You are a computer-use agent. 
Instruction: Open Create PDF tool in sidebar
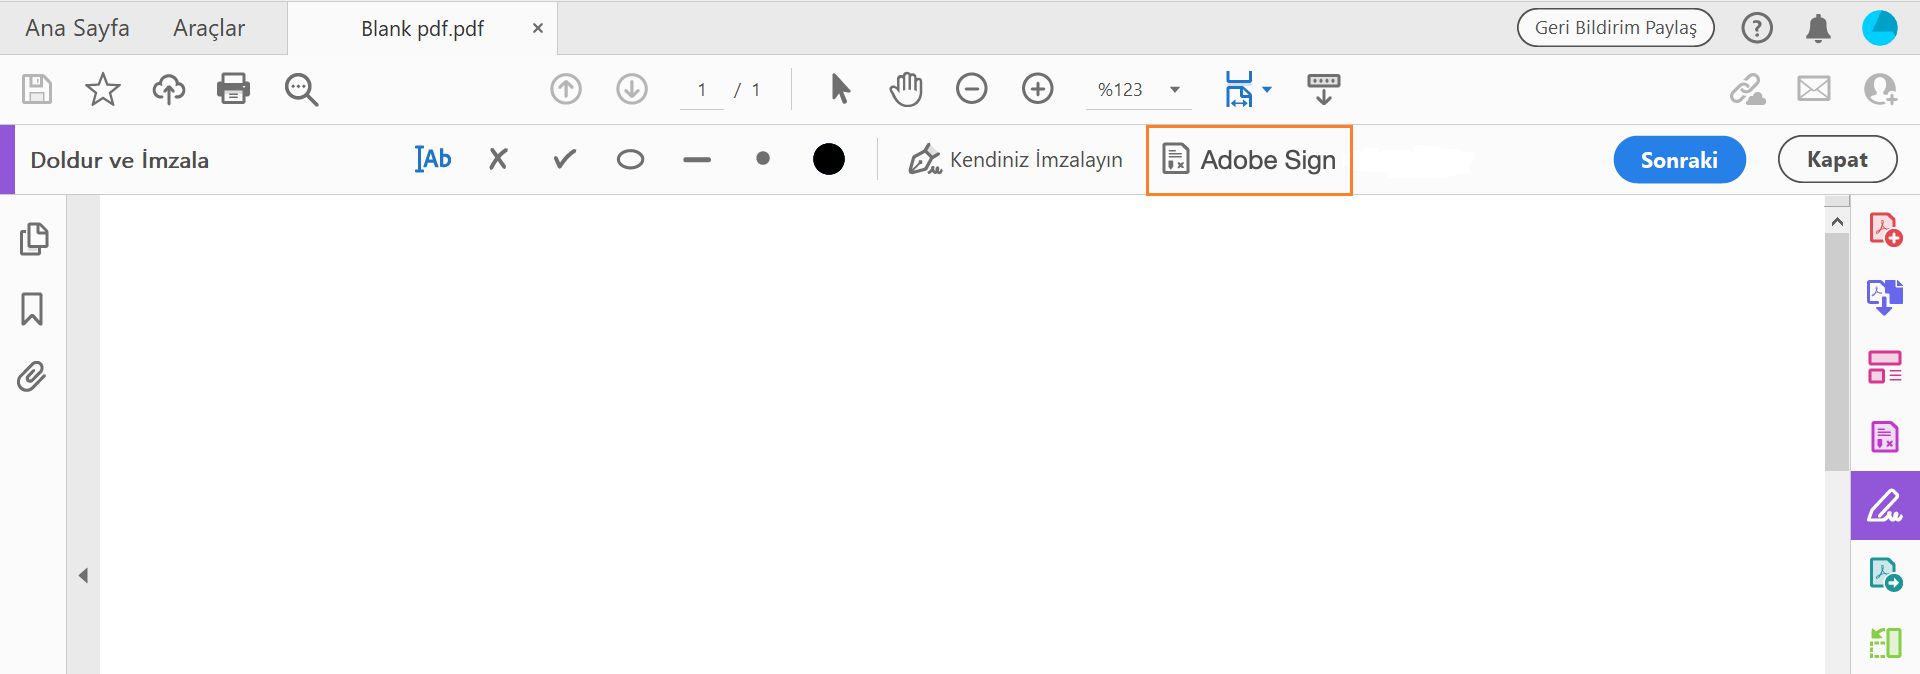tap(1885, 230)
